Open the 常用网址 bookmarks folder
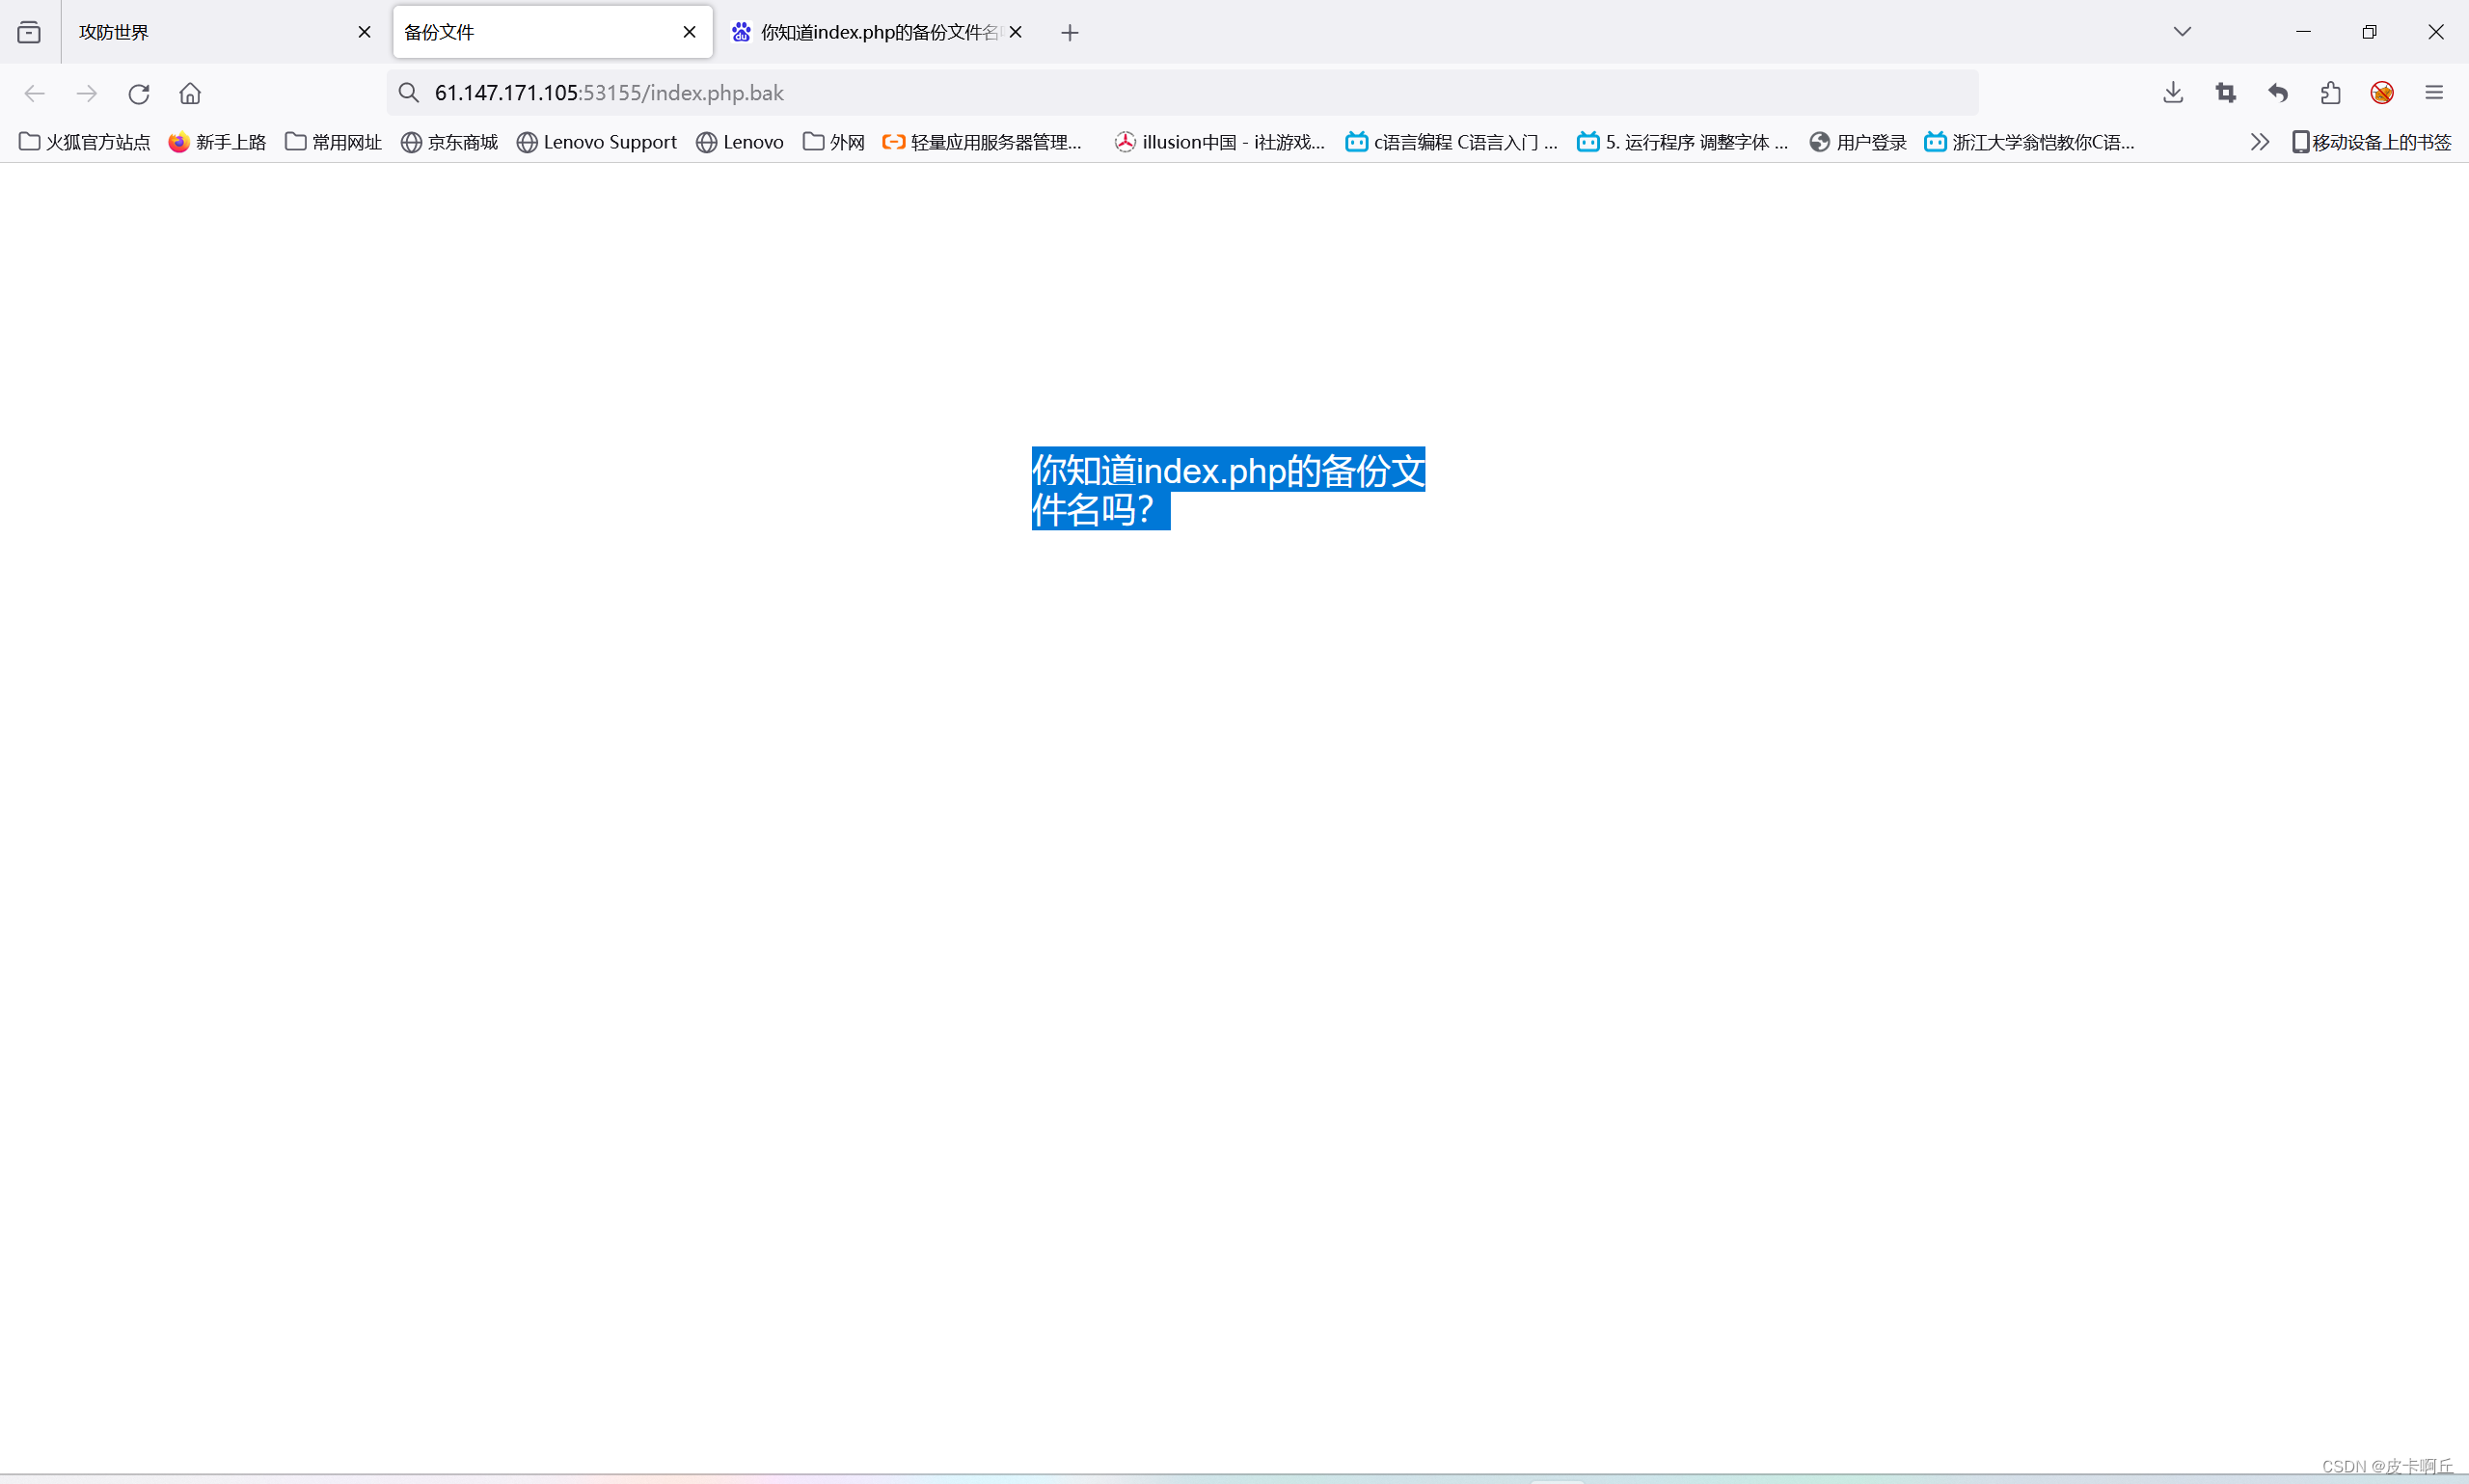Screen dimensions: 2469x1484 (332, 142)
